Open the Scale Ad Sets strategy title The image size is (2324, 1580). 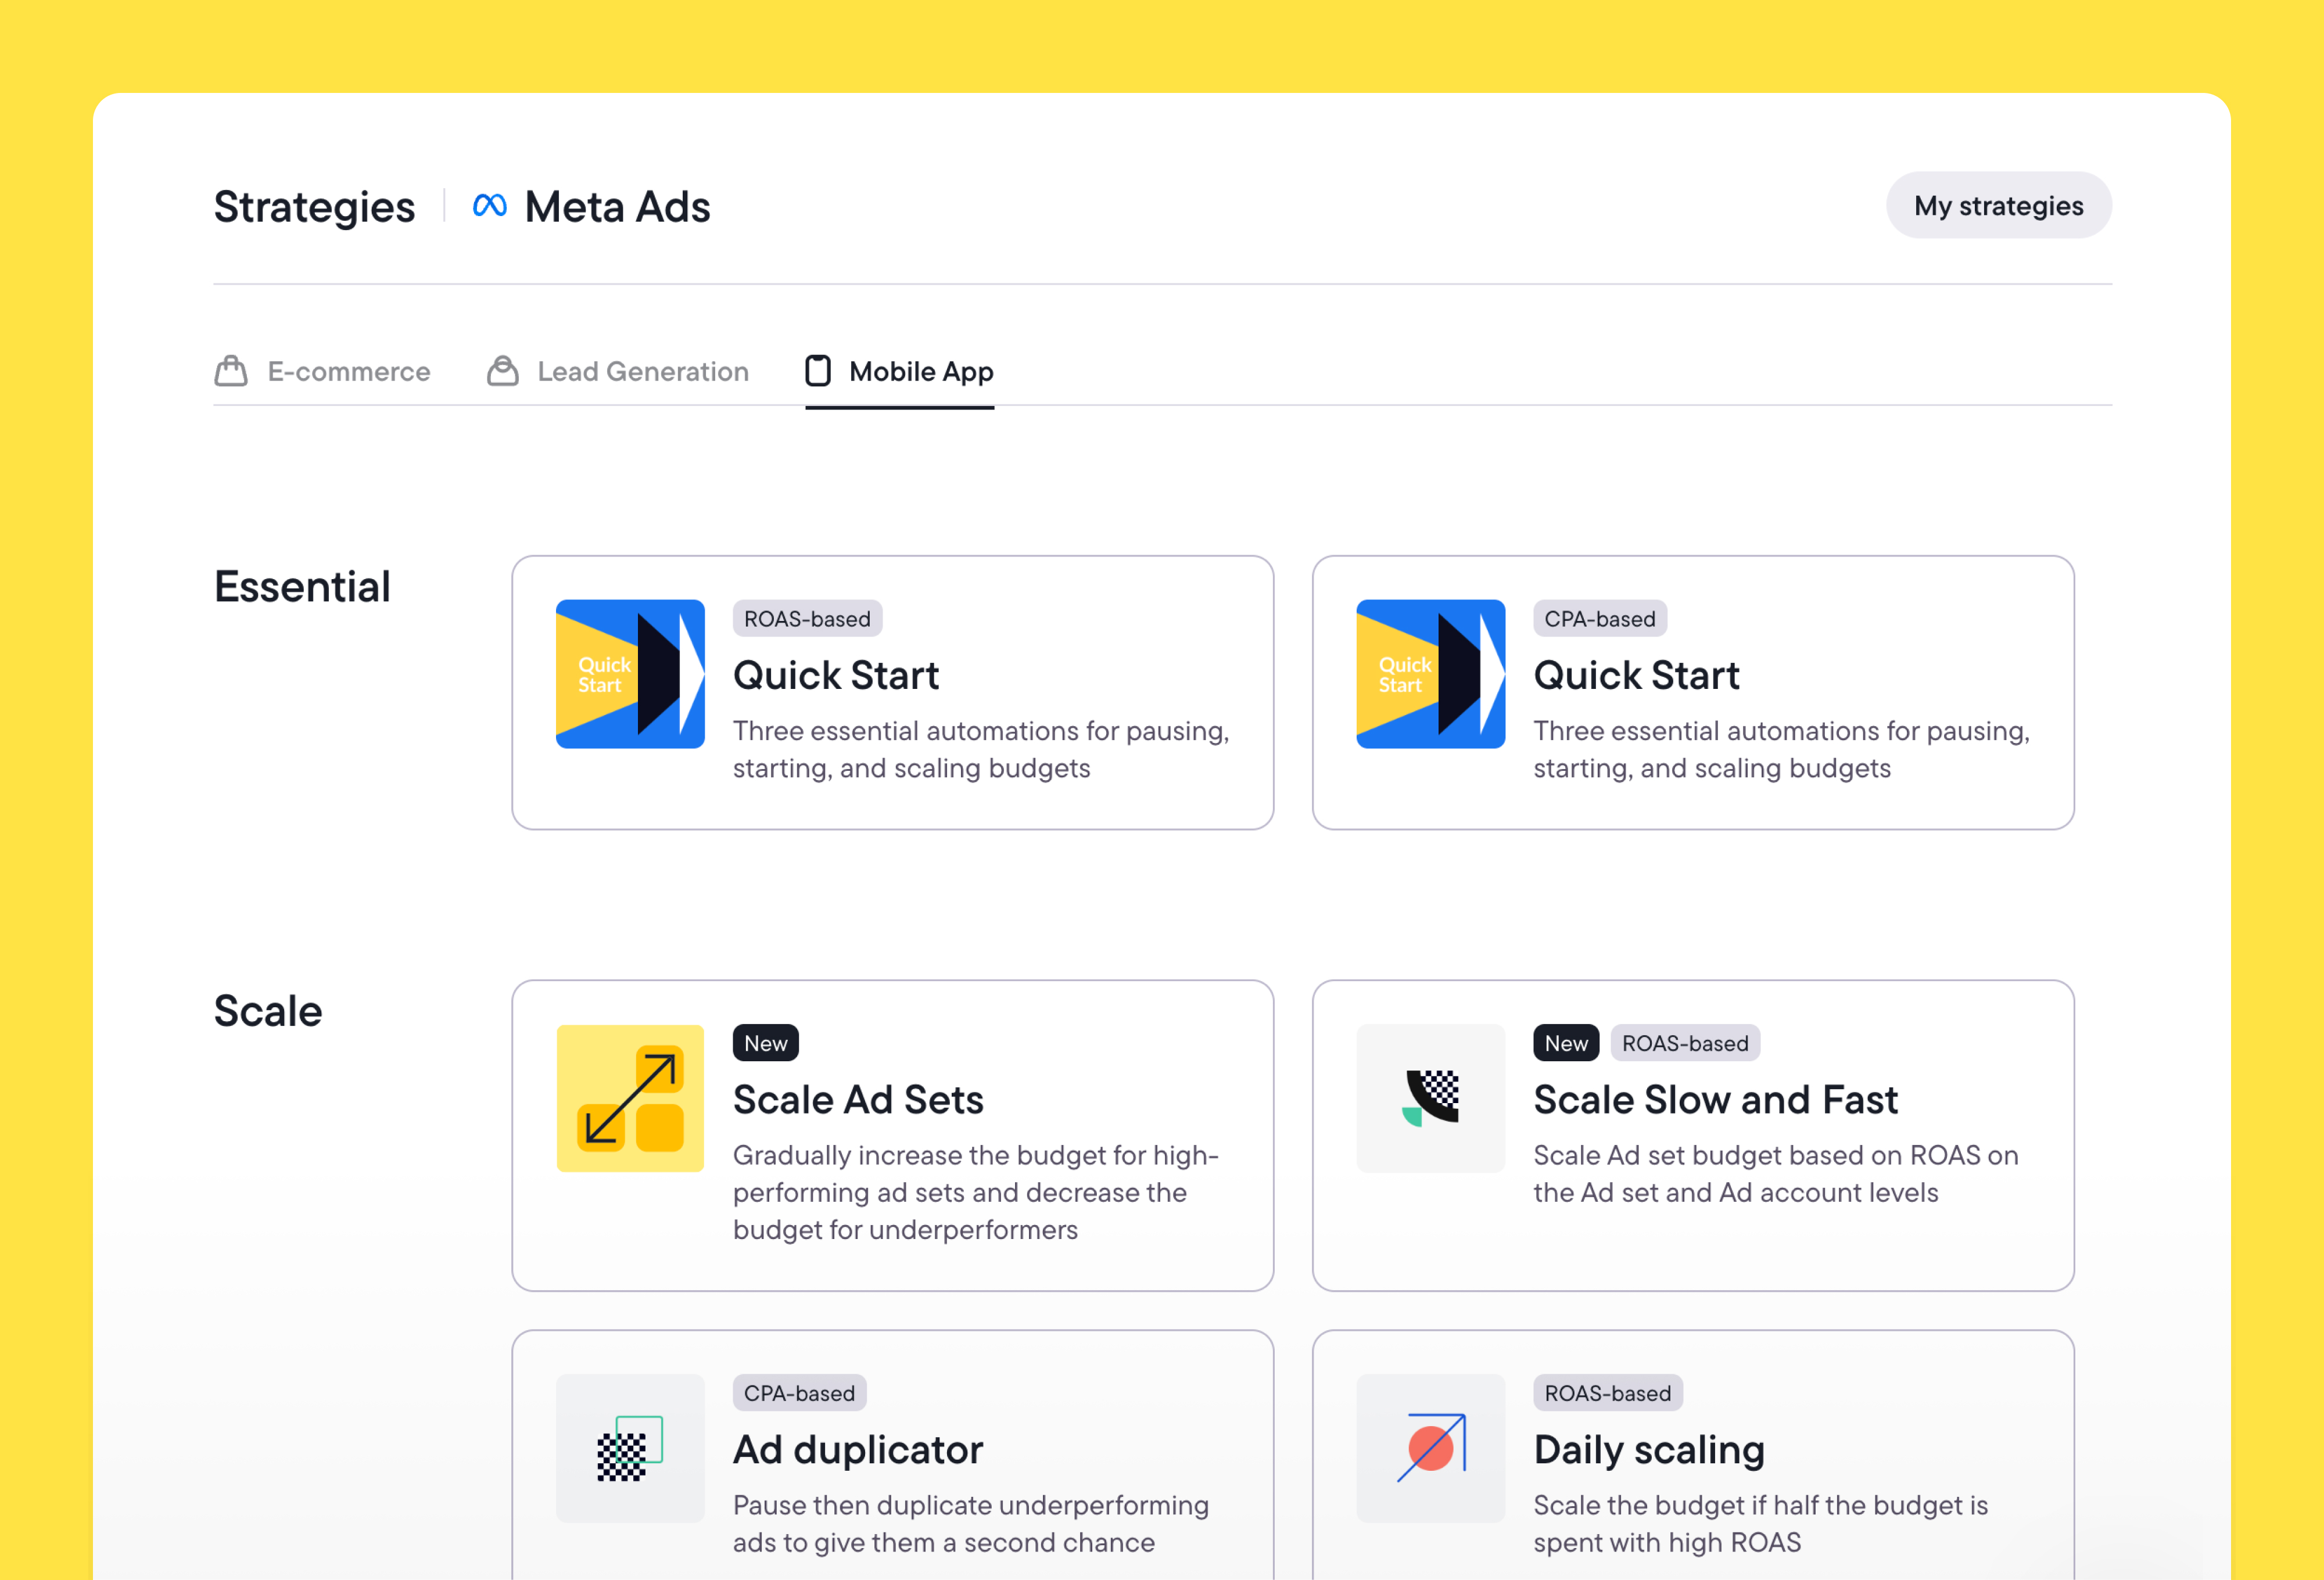point(858,1100)
